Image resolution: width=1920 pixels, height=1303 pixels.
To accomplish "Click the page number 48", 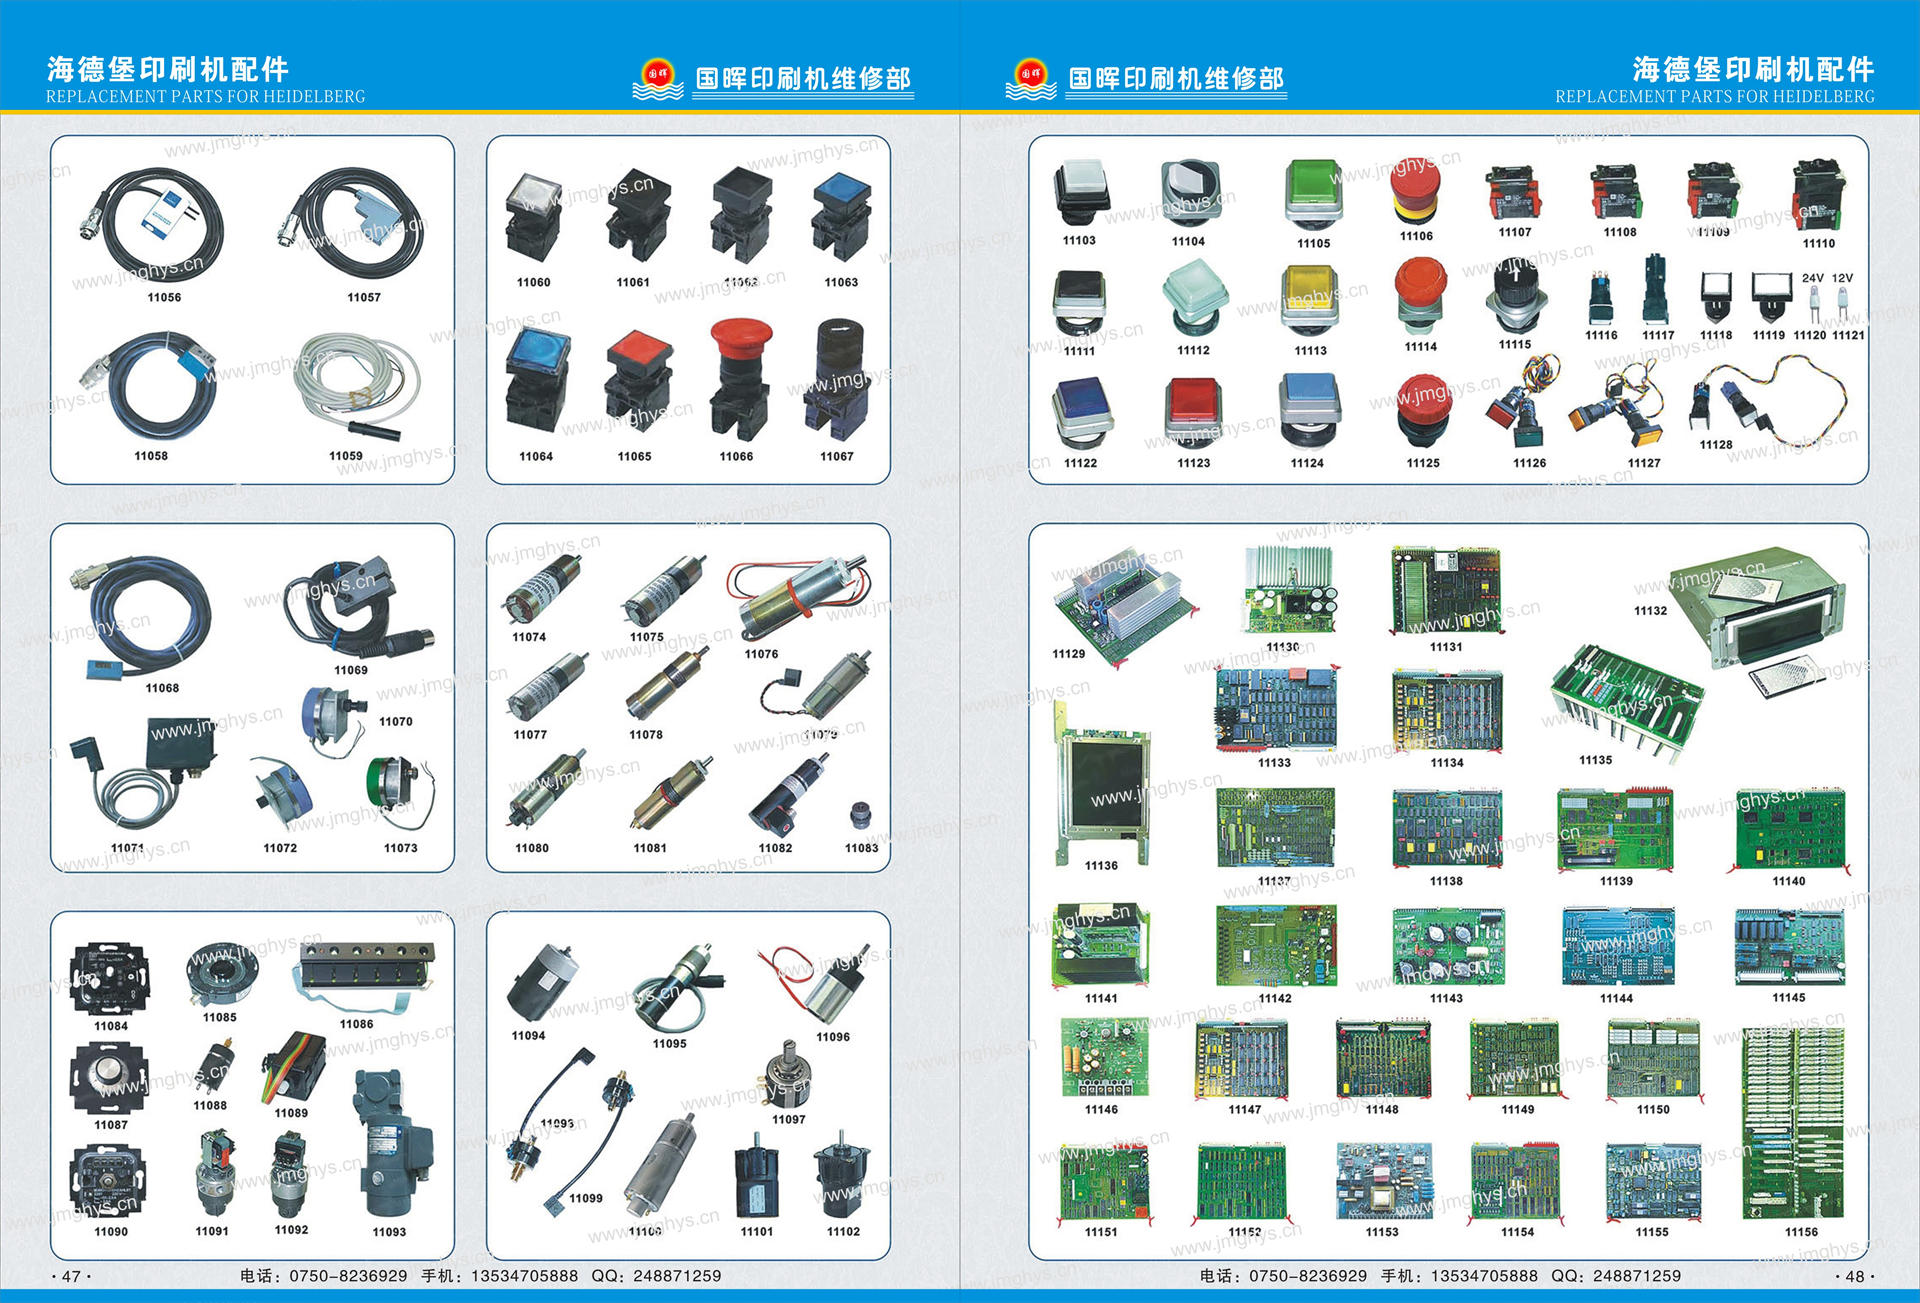I will click(1855, 1276).
